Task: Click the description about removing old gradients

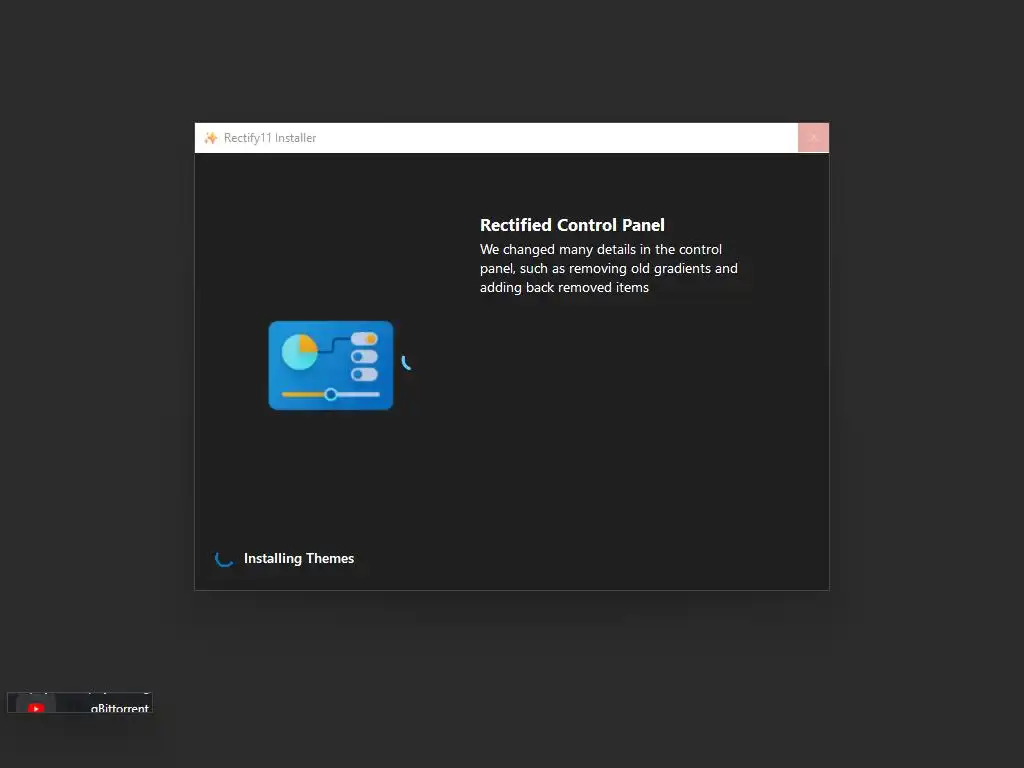Action: 609,268
